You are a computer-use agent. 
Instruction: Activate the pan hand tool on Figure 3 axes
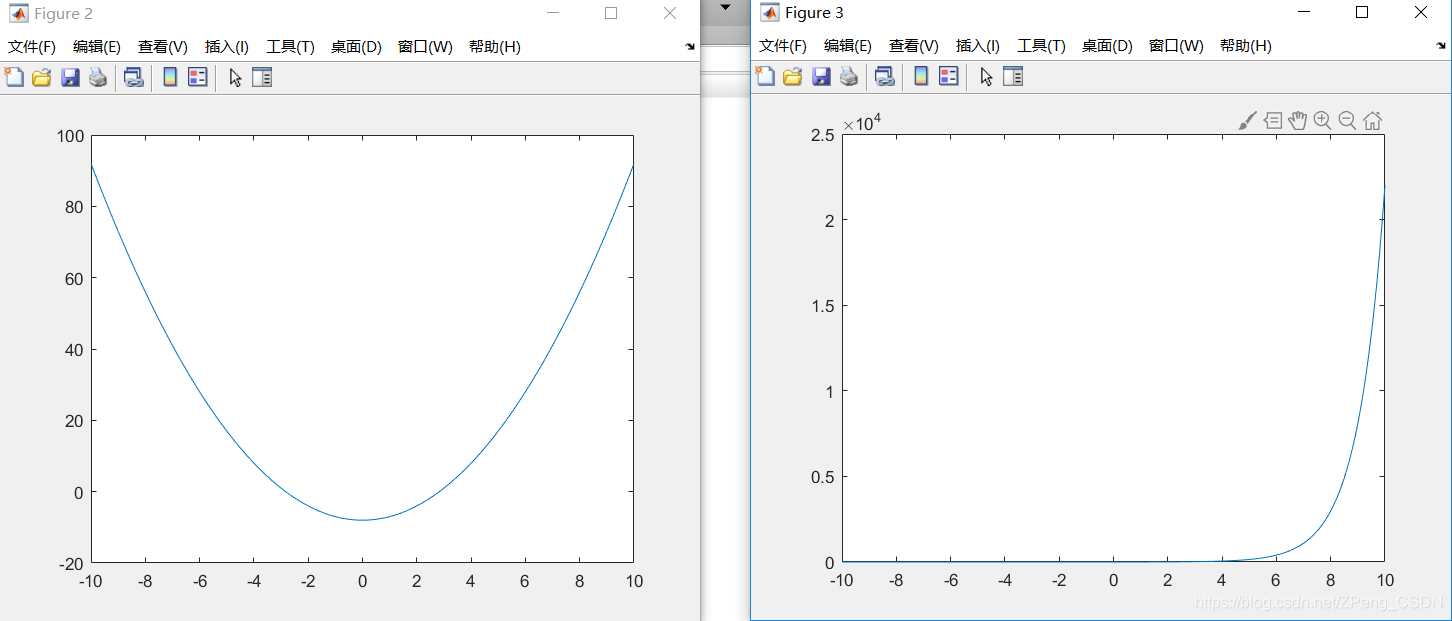1297,121
